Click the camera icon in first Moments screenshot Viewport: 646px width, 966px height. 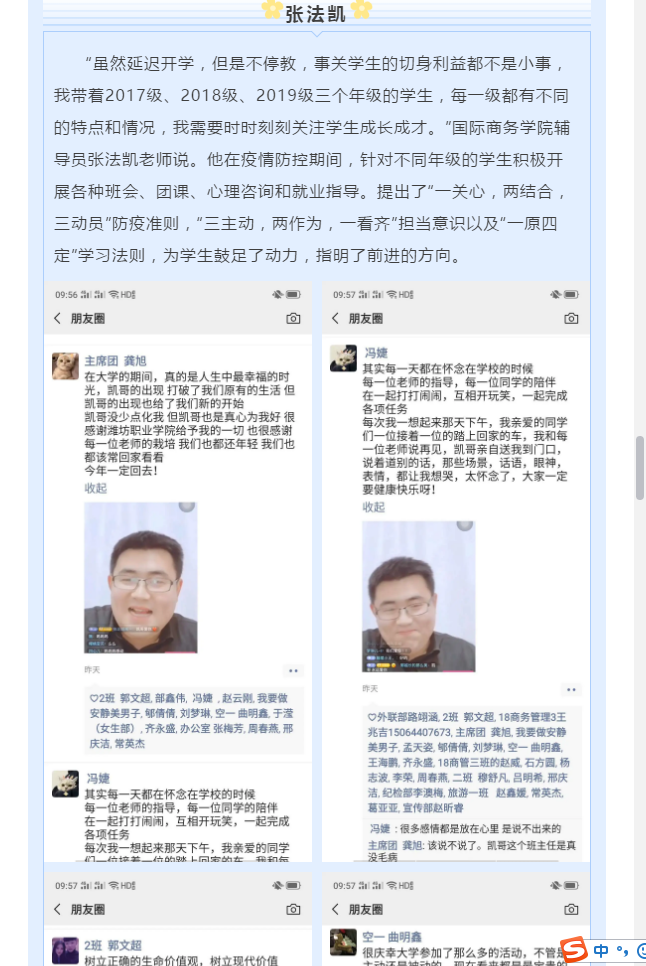[293, 319]
